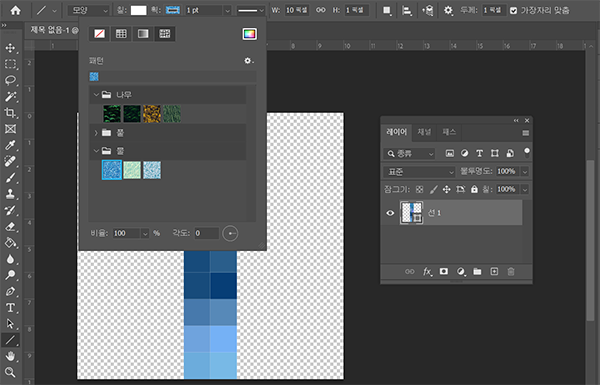The image size is (600, 385).
Task: Open the 종류 layer filter dropdown
Action: pos(409,153)
